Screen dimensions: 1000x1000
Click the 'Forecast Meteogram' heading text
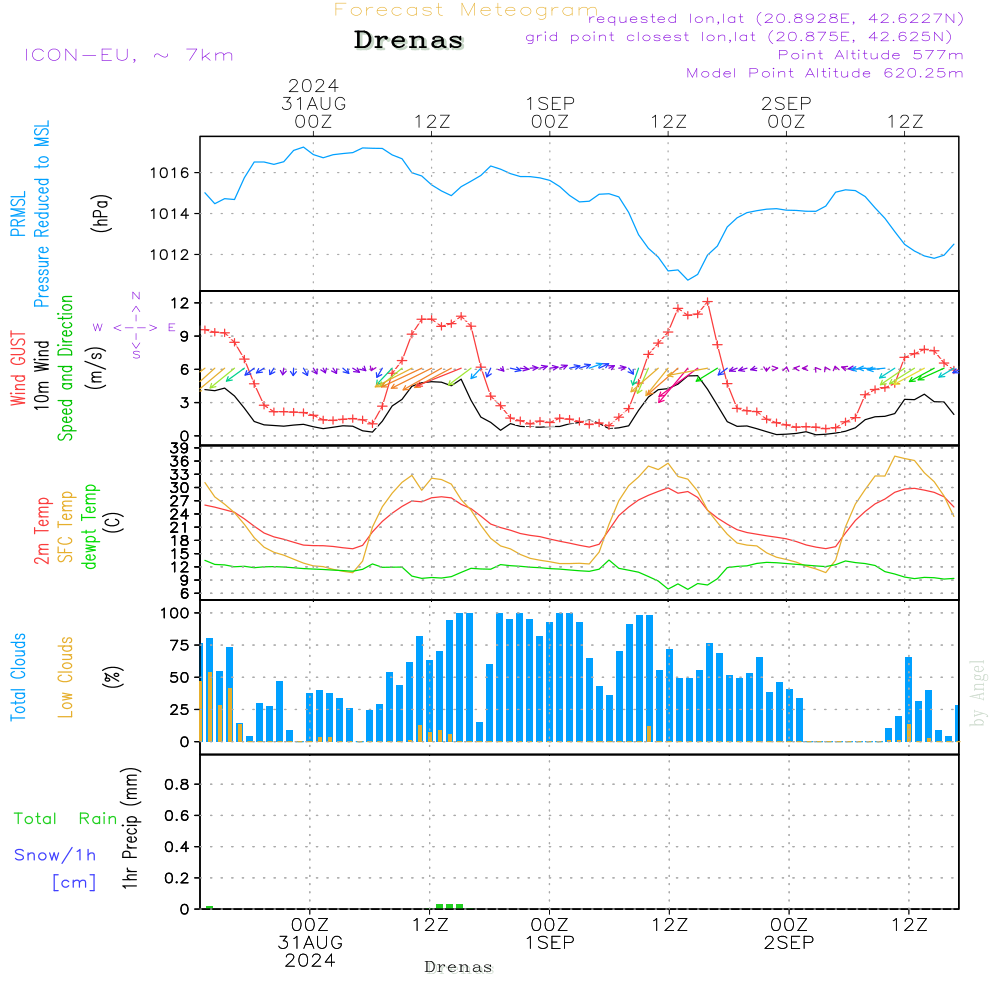[466, 10]
